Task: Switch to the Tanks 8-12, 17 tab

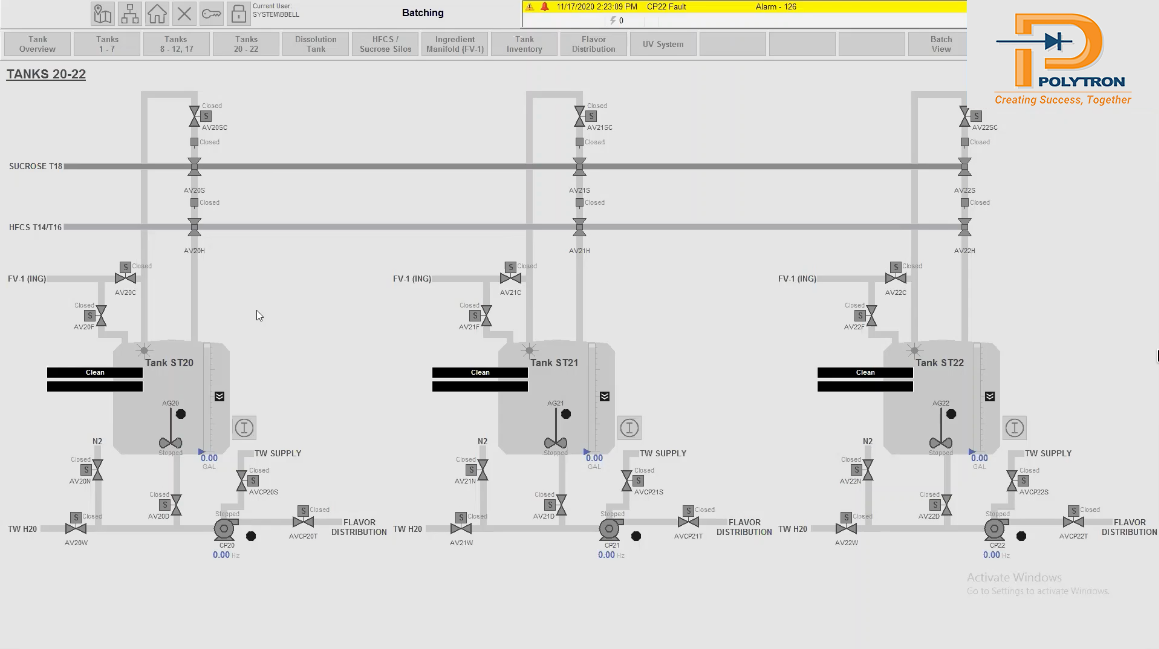Action: (x=175, y=43)
